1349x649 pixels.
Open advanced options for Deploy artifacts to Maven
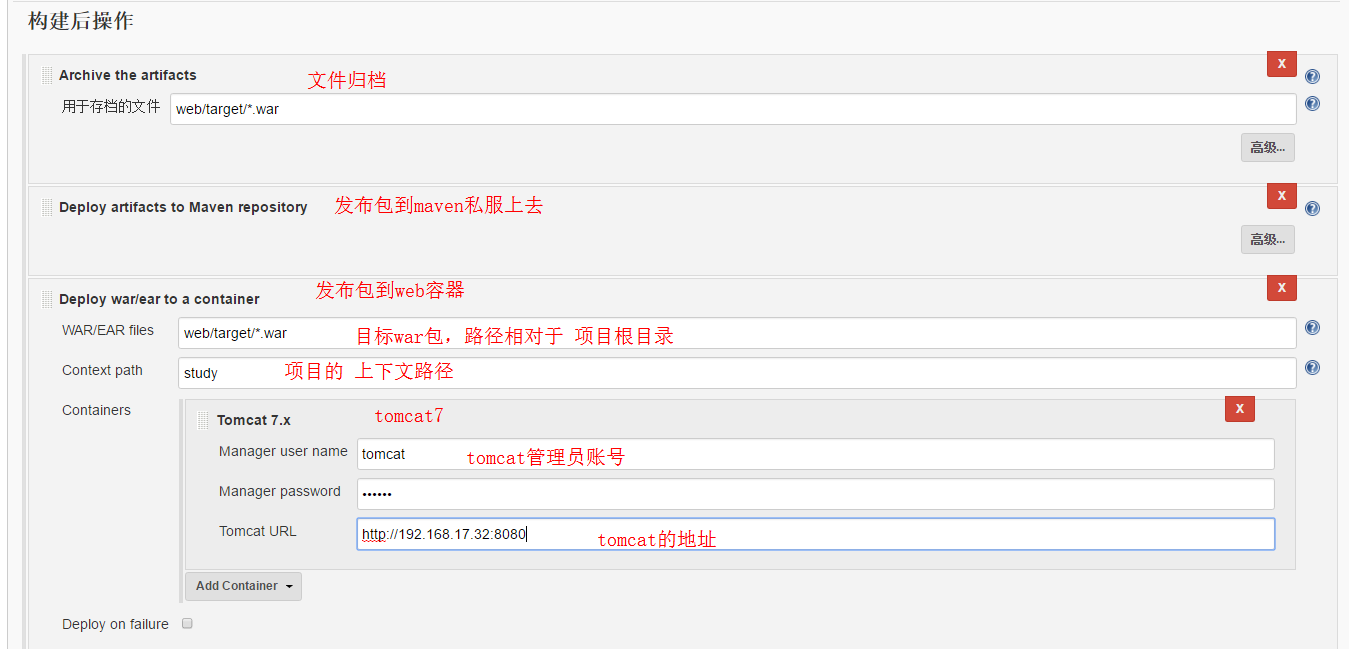(1268, 240)
